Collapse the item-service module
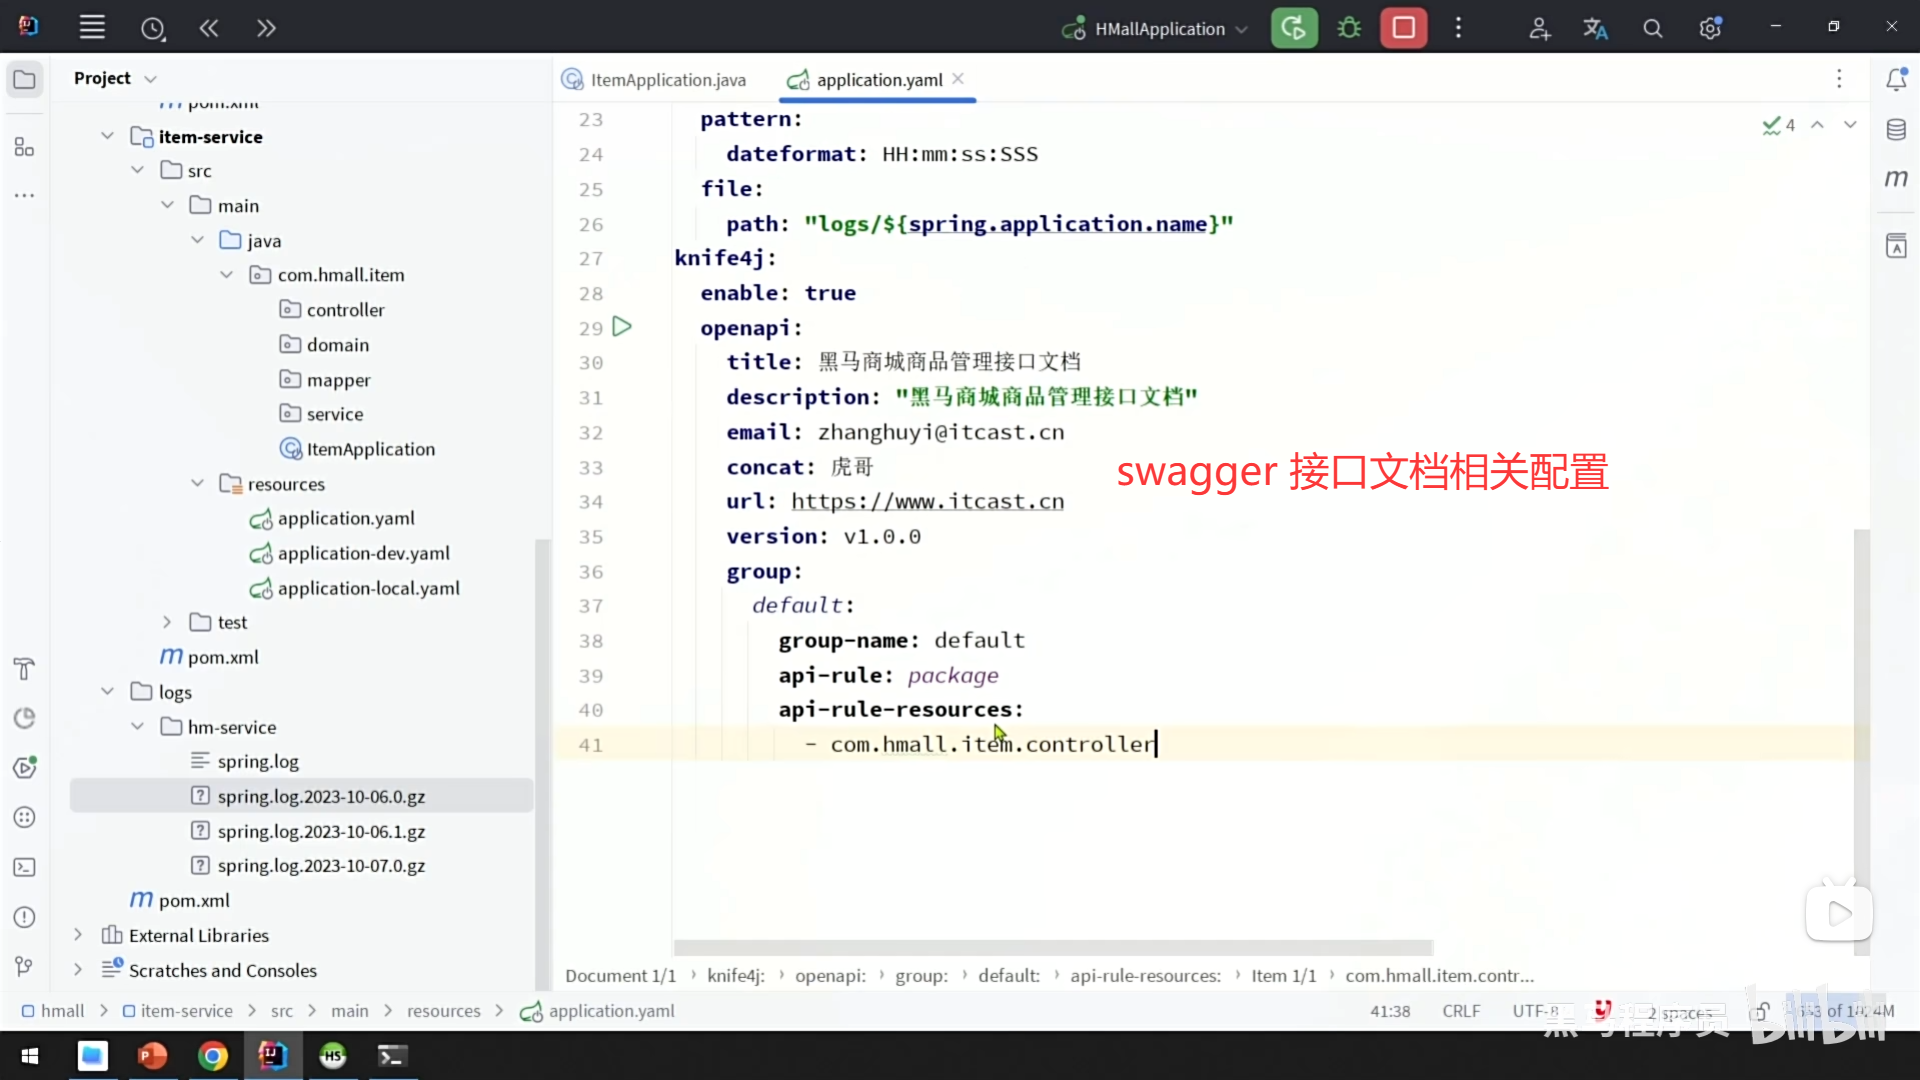1920x1080 pixels. pos(107,137)
